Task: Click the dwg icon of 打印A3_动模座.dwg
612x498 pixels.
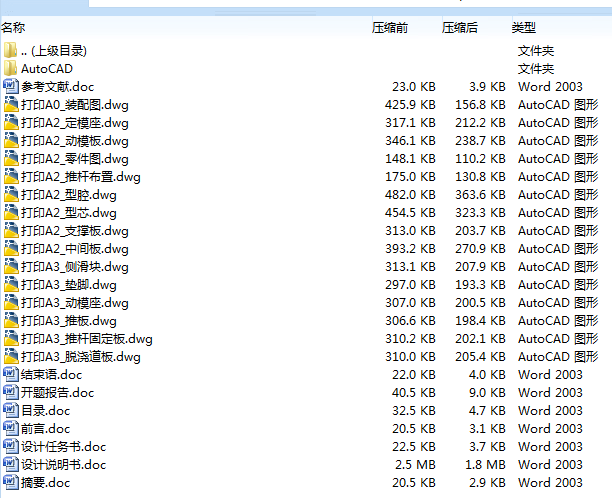Action: pos(11,302)
